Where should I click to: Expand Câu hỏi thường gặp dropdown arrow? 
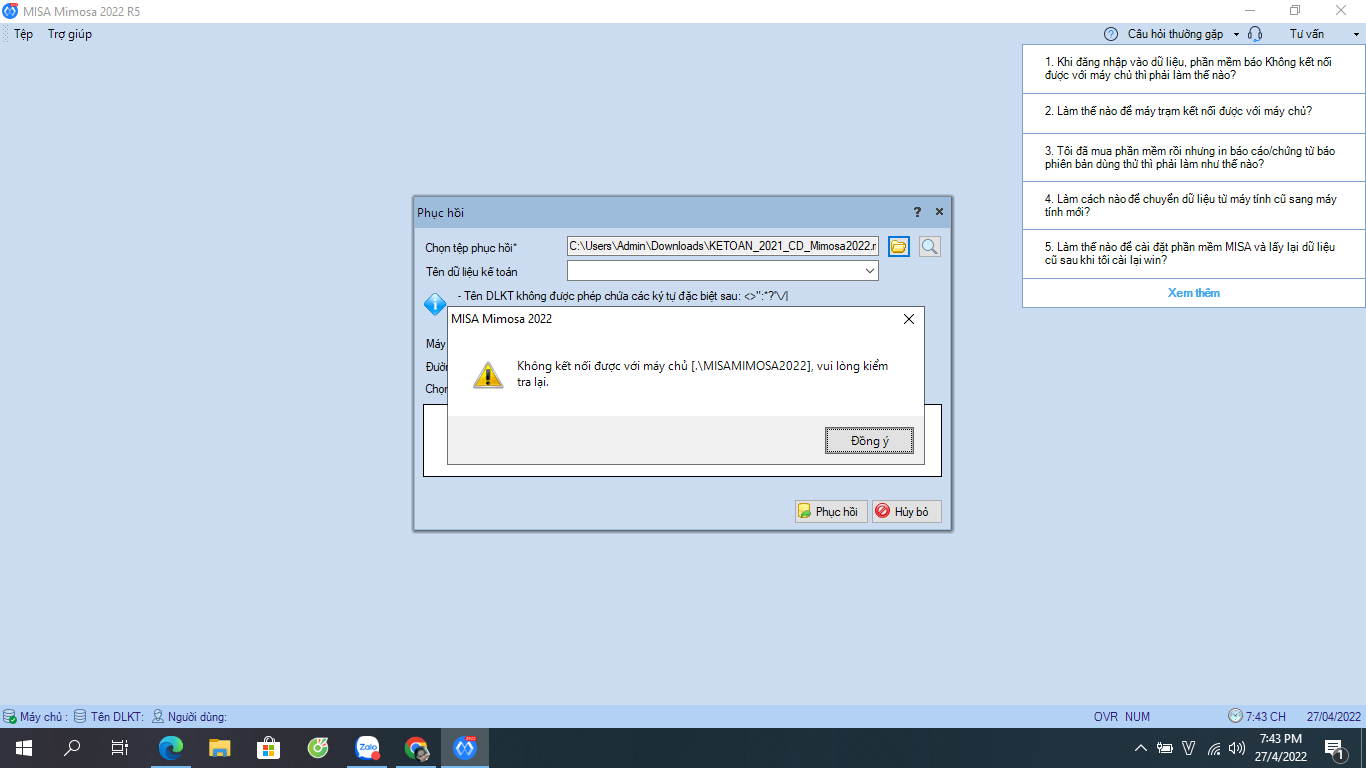pyautogui.click(x=1236, y=34)
